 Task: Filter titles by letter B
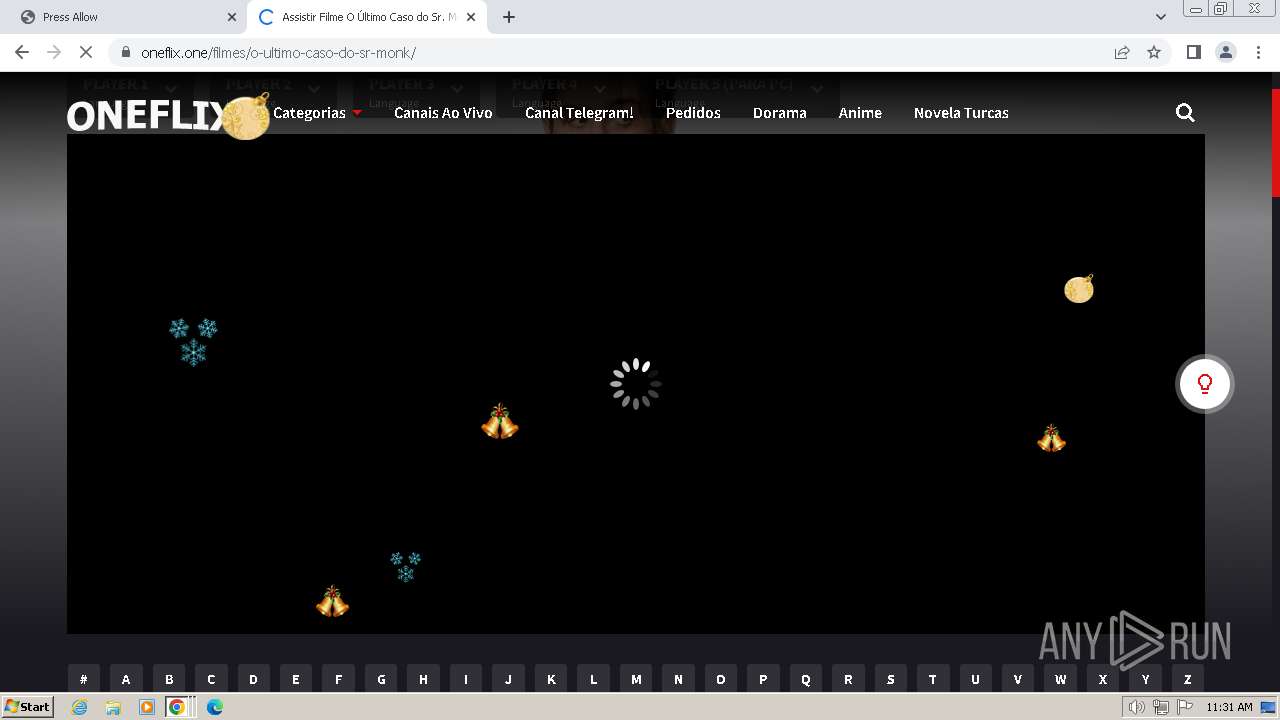pos(169,679)
